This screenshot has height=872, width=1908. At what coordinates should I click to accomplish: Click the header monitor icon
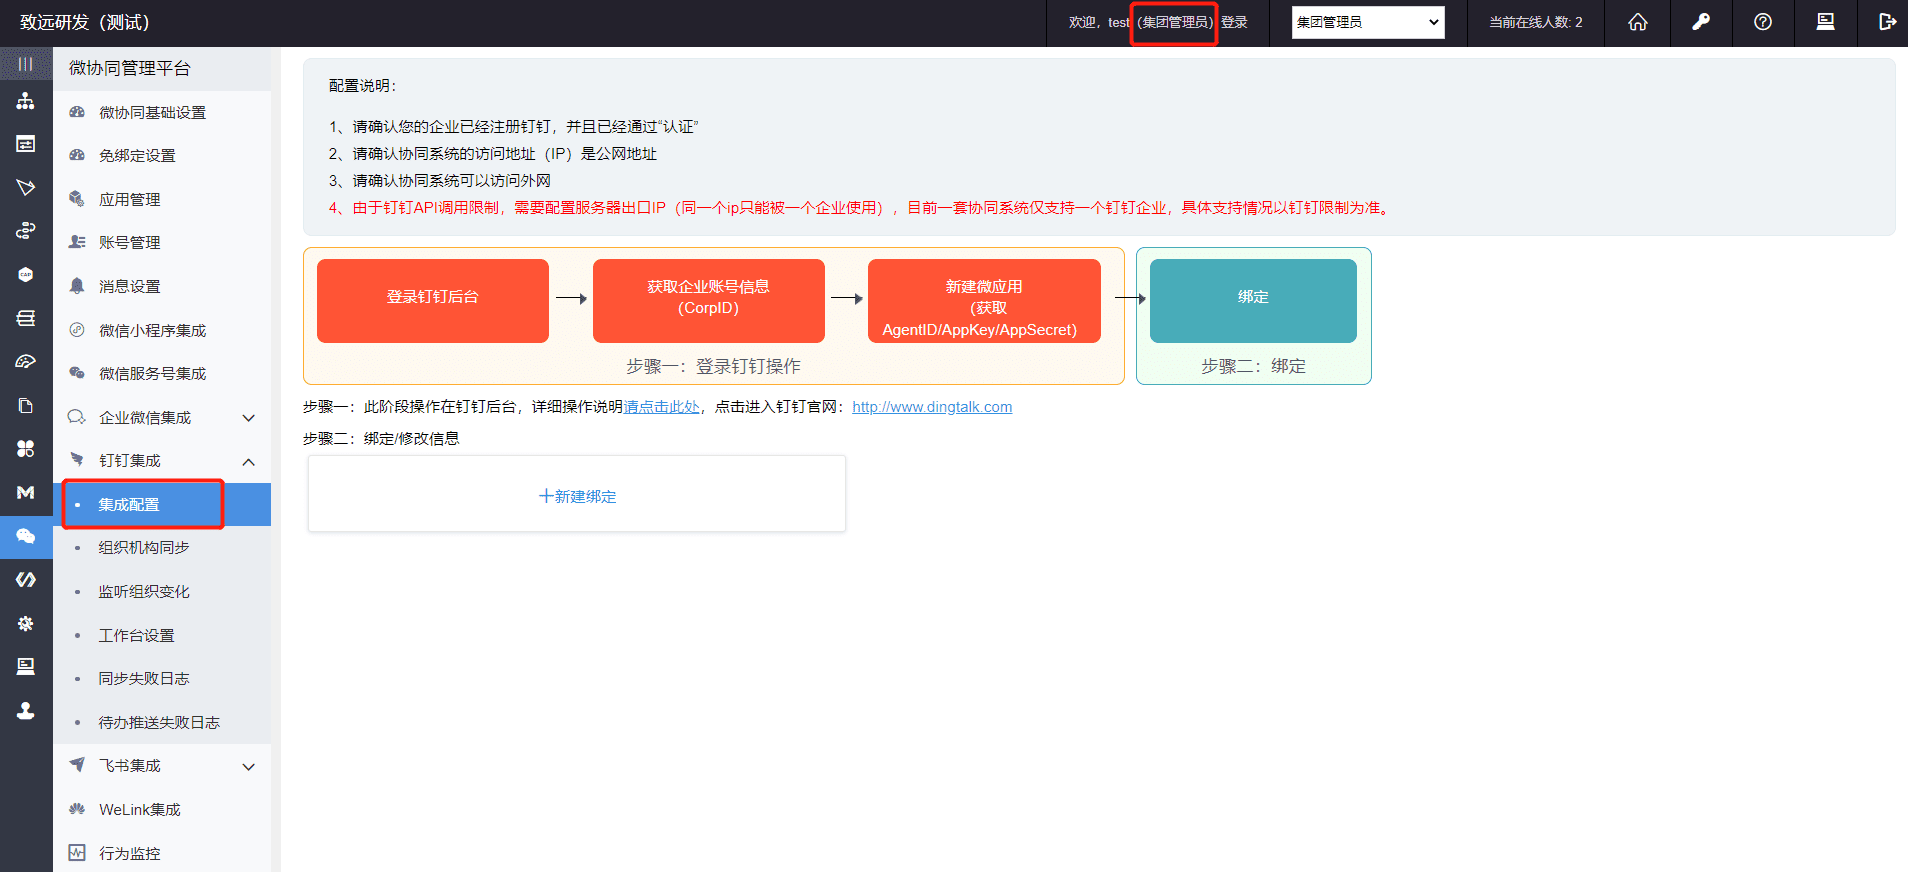pyautogui.click(x=1826, y=22)
